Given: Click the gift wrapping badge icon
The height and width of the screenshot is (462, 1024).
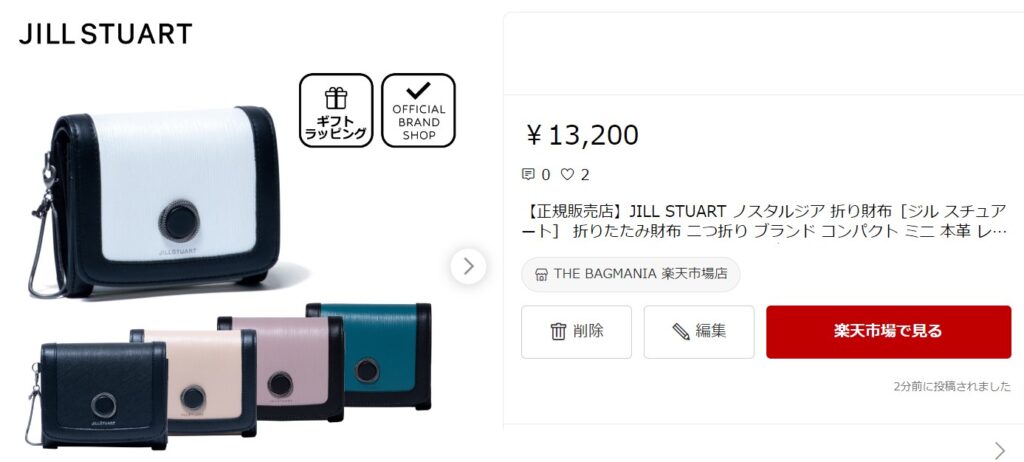Looking at the screenshot, I should click(336, 110).
